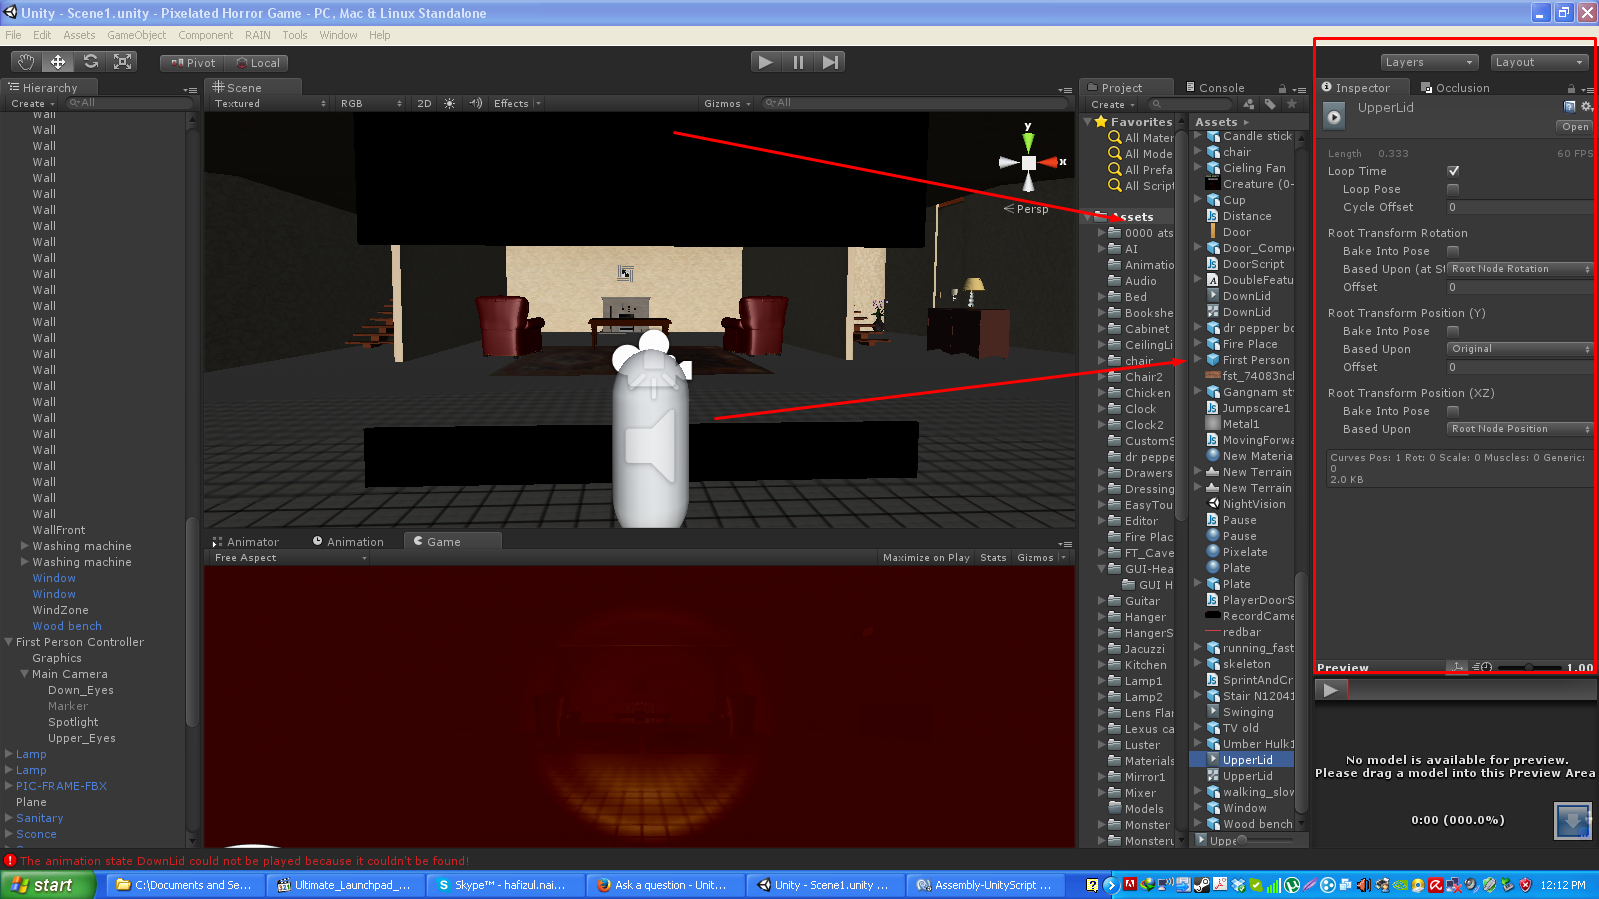Switch to the Occlusion tab
1599x899 pixels.
pyautogui.click(x=1455, y=88)
